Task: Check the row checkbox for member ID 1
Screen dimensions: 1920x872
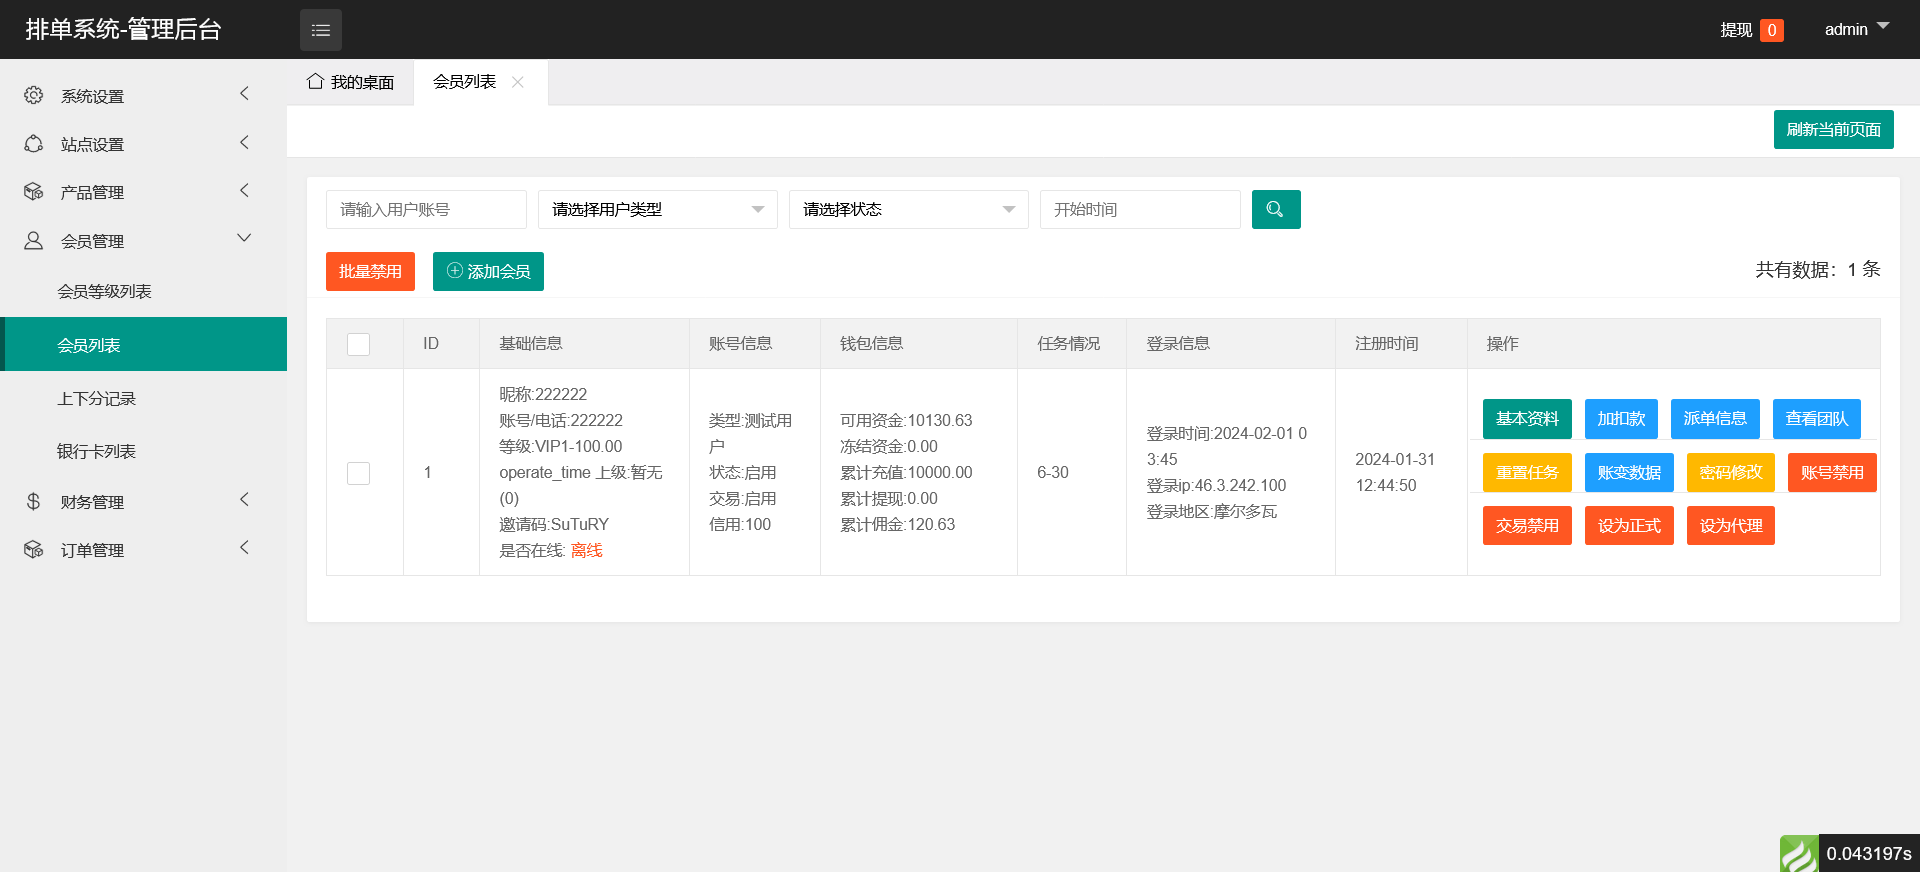Action: click(x=358, y=473)
